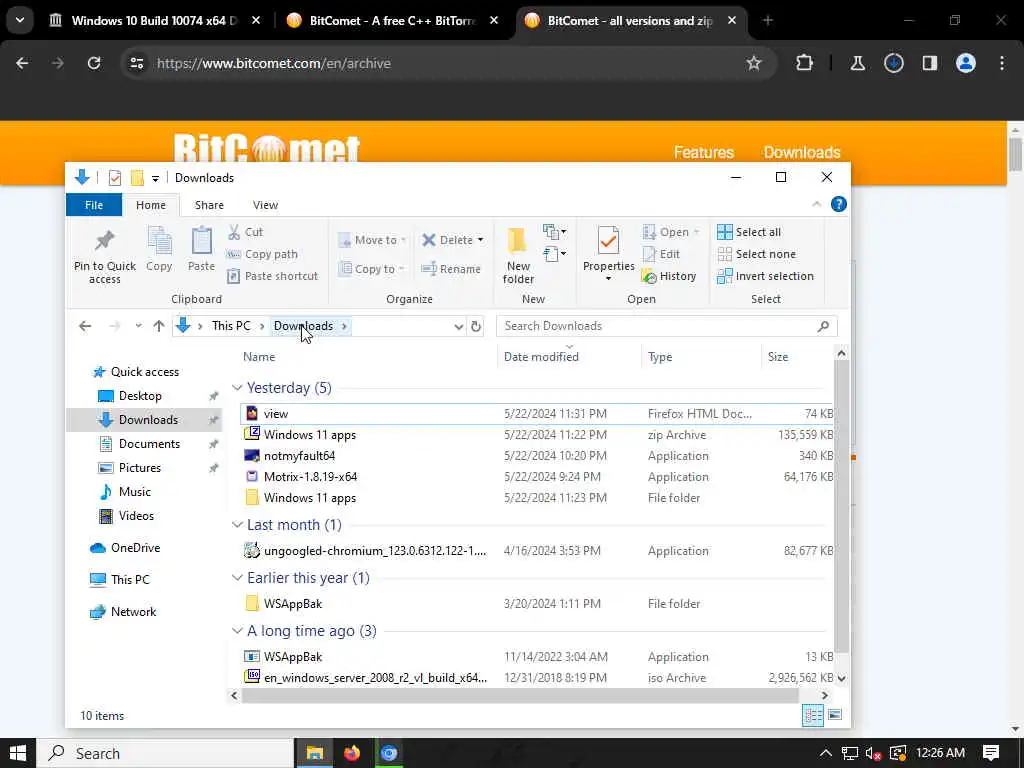
Task: Switch to View ribbon tab
Action: point(265,205)
